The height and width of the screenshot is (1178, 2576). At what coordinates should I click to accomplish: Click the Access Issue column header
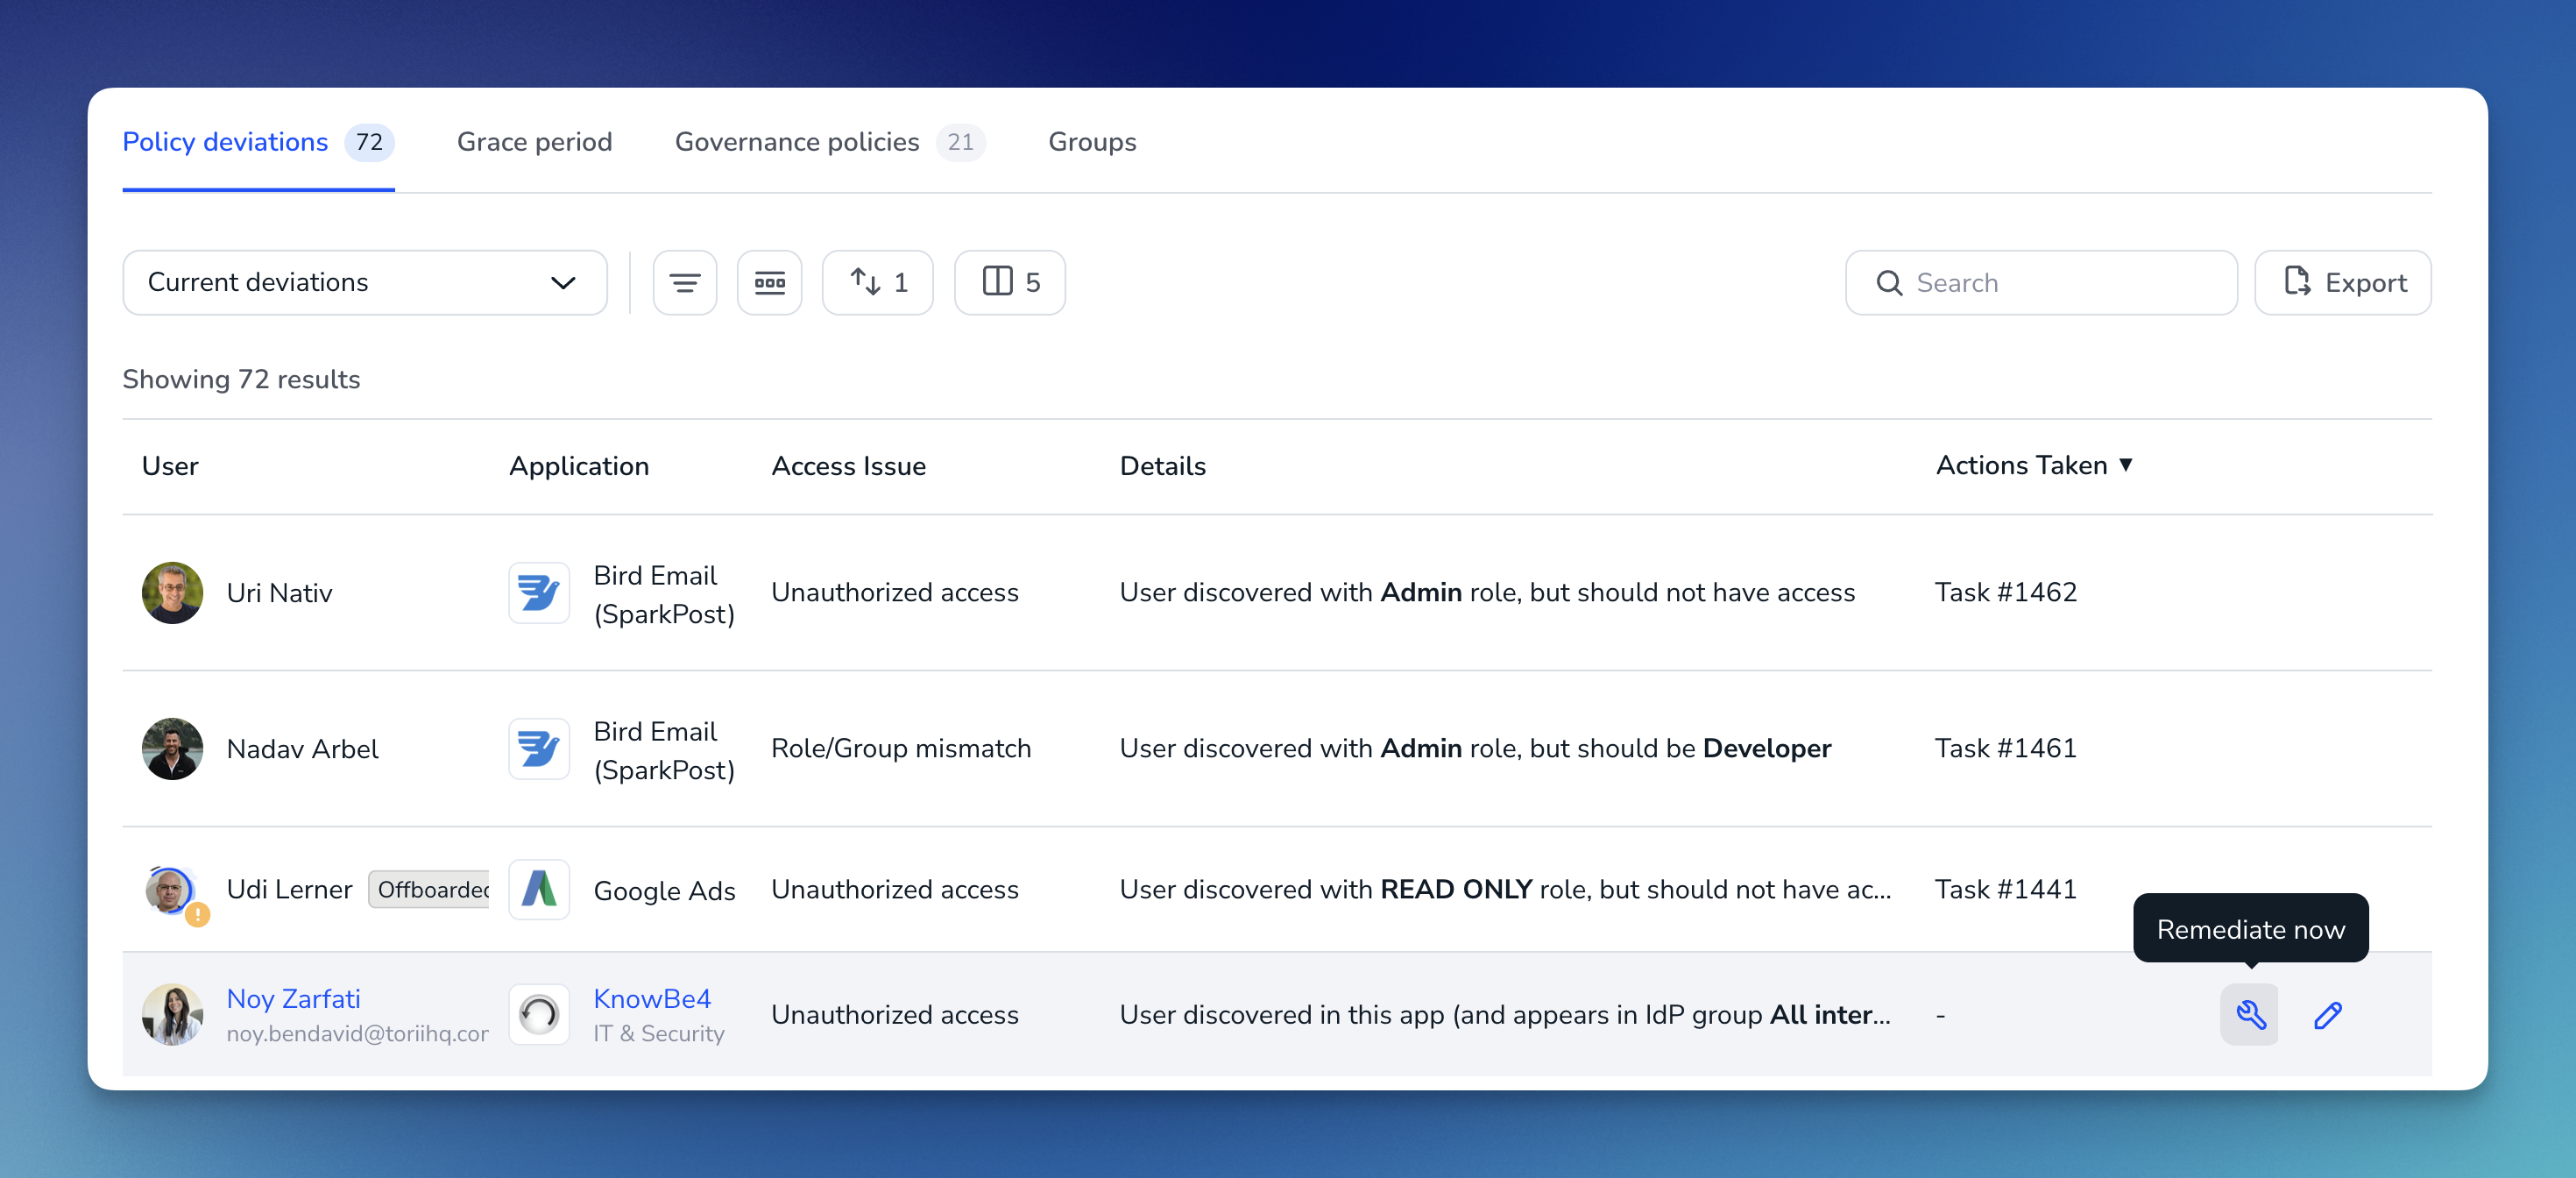pyautogui.click(x=848, y=466)
